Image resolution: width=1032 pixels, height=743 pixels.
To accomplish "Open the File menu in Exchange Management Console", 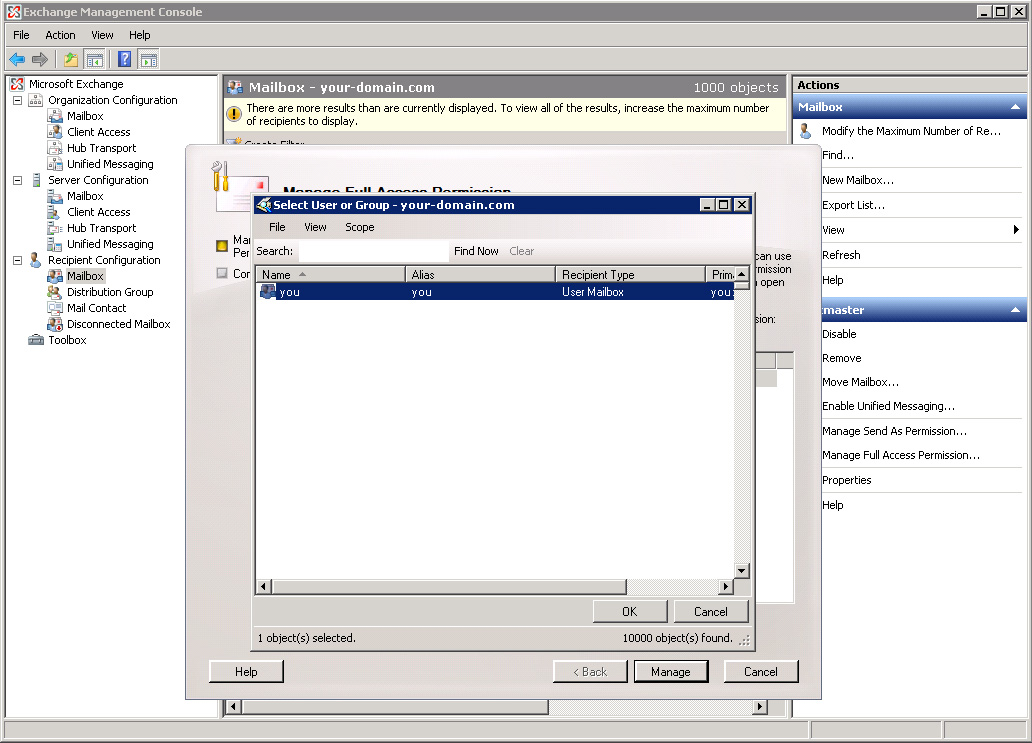I will [21, 35].
